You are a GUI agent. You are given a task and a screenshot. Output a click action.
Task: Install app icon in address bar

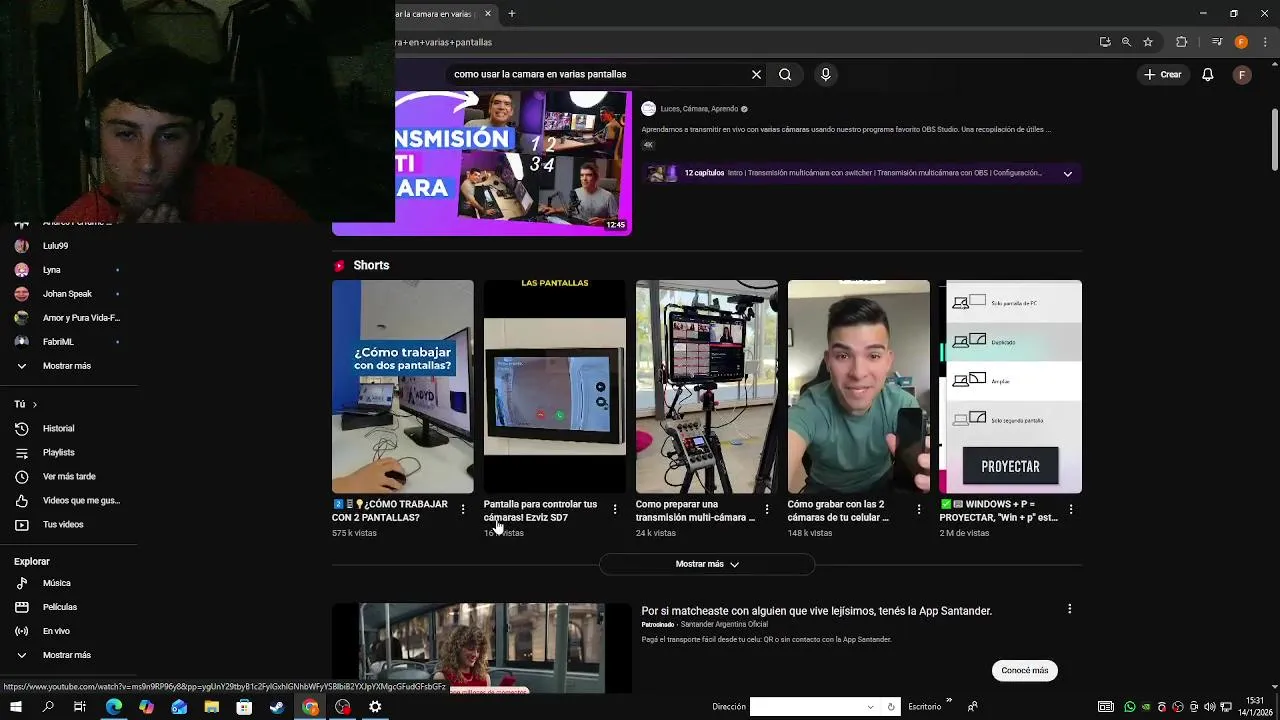coord(1105,42)
